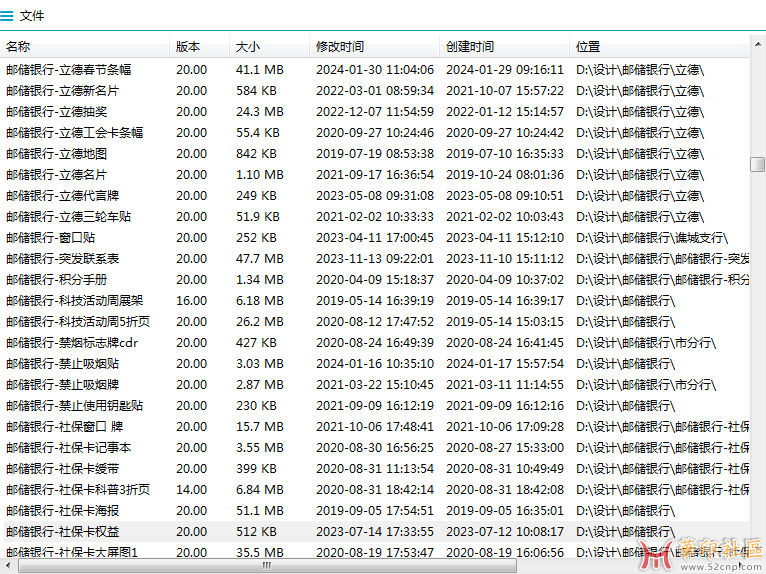This screenshot has width=766, height=574.
Task: Click modified time 2024-01-30 11:04:06
Action: click(x=375, y=70)
